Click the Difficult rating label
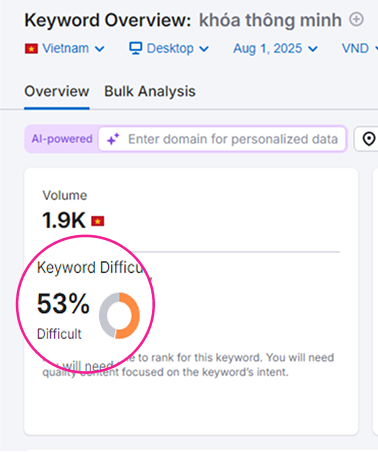Viewport: 378px width, 452px height. pos(59,334)
